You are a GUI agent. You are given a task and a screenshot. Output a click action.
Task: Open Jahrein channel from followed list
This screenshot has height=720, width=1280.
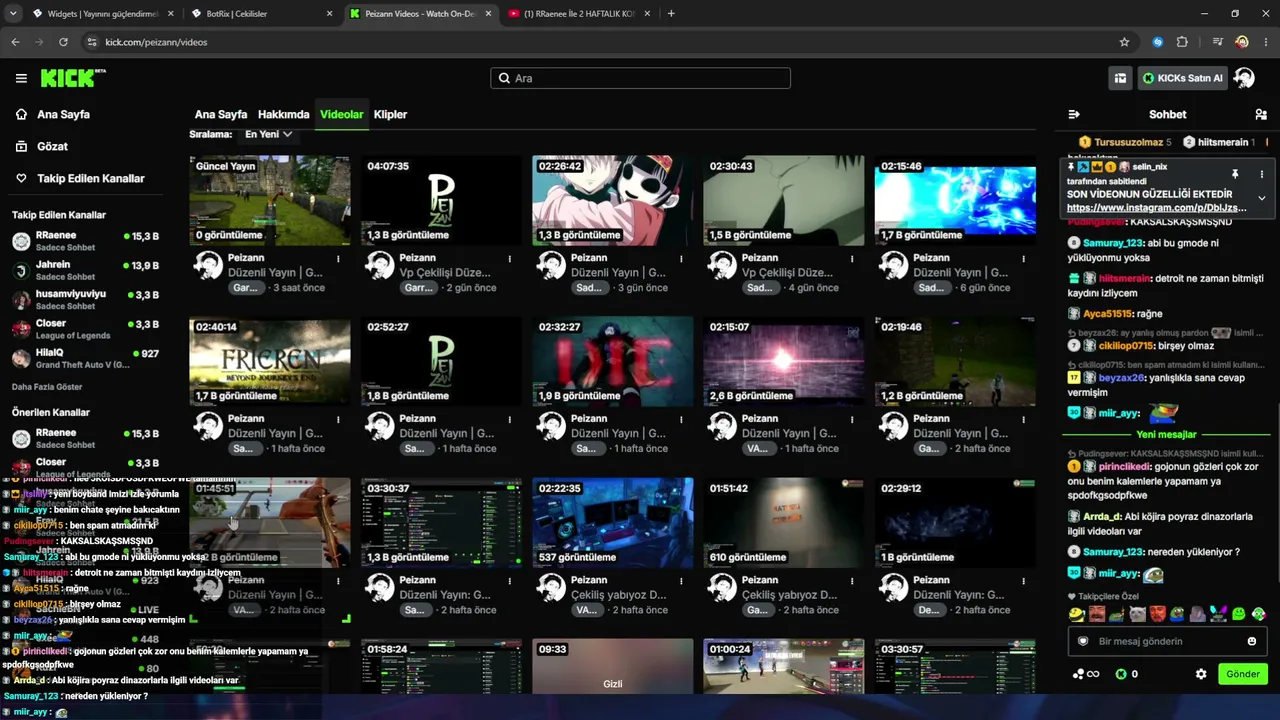pyautogui.click(x=85, y=270)
